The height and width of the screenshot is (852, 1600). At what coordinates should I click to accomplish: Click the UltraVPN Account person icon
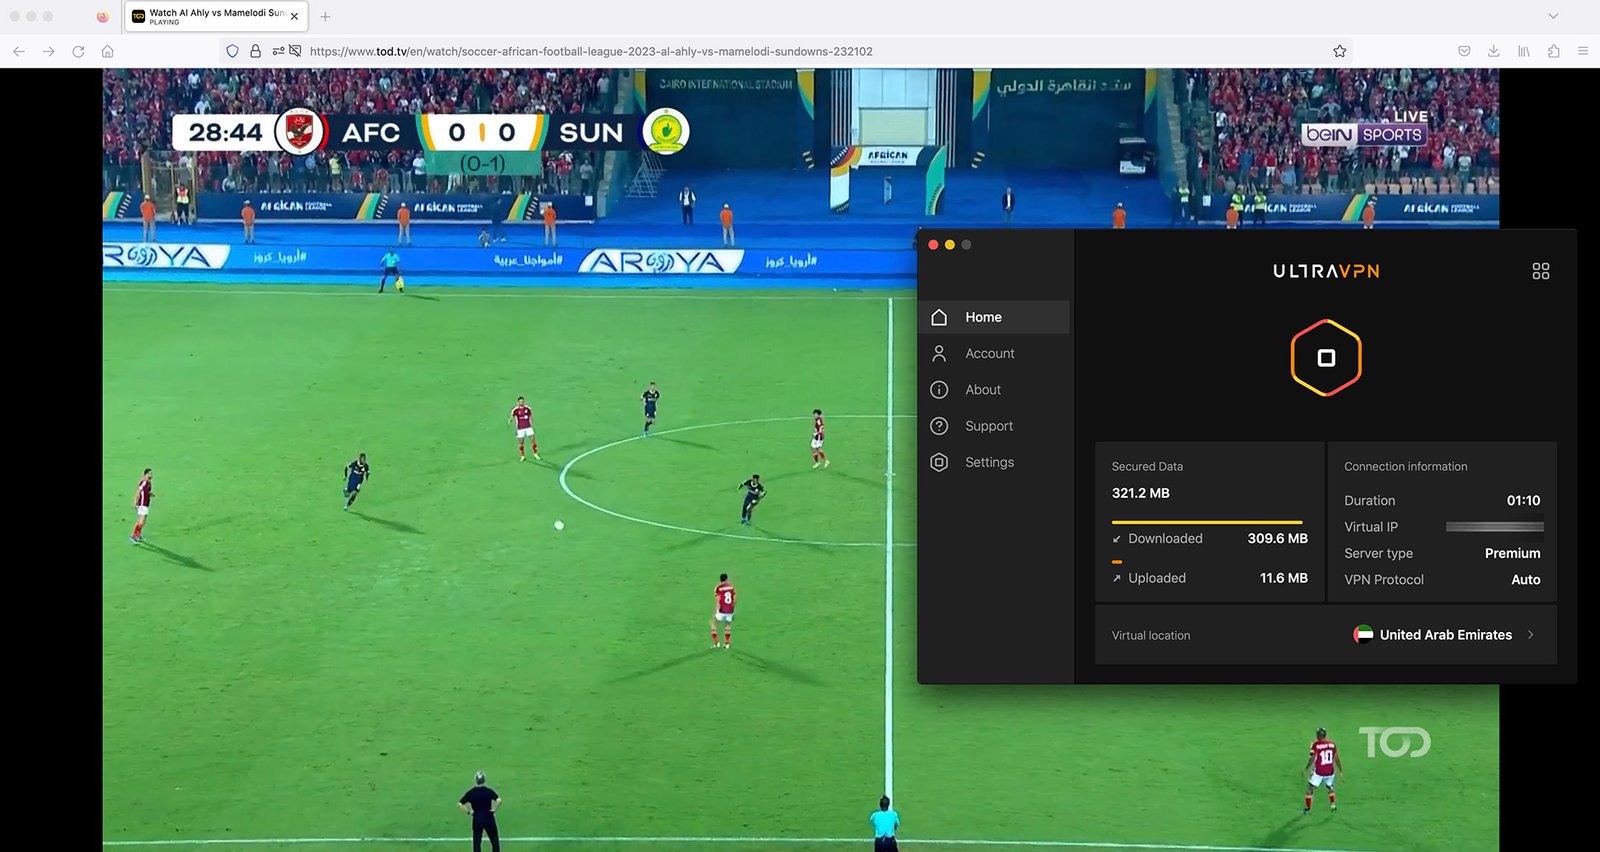point(939,353)
